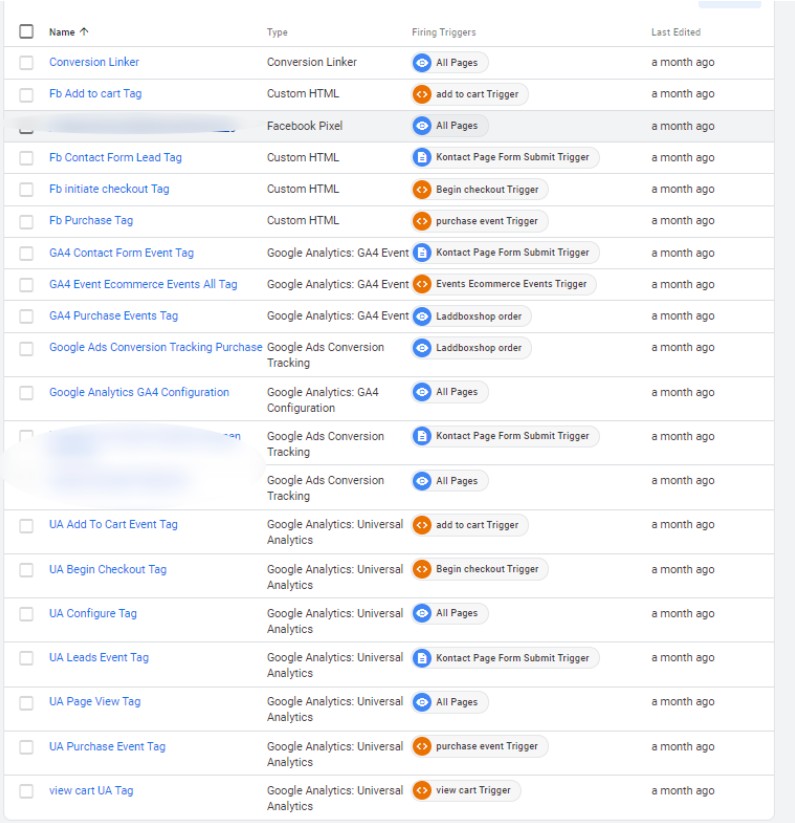Check the Fb initiate checkout Tag checkbox
This screenshot has height=823, width=795.
26,189
